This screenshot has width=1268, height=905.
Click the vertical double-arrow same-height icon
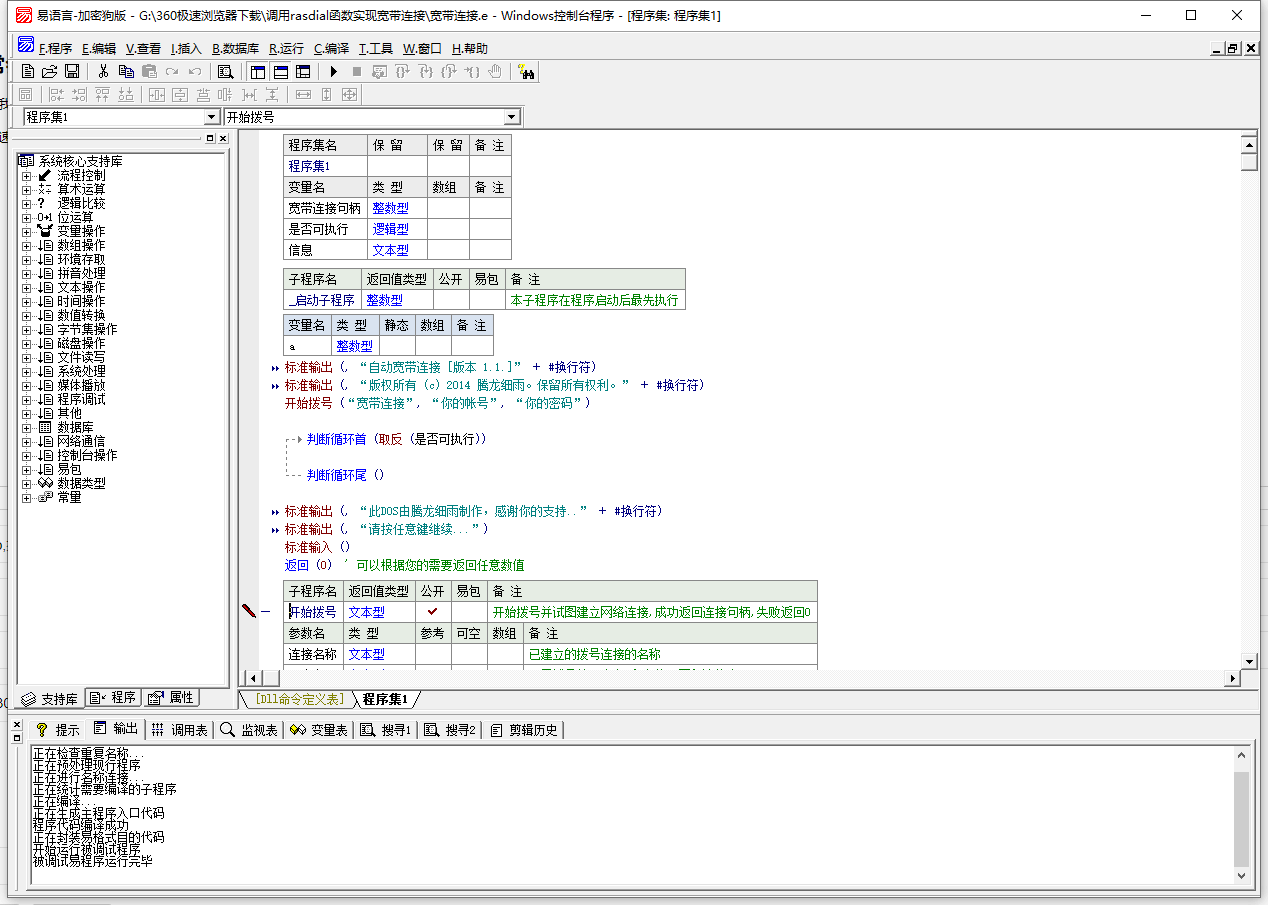tap(326, 94)
